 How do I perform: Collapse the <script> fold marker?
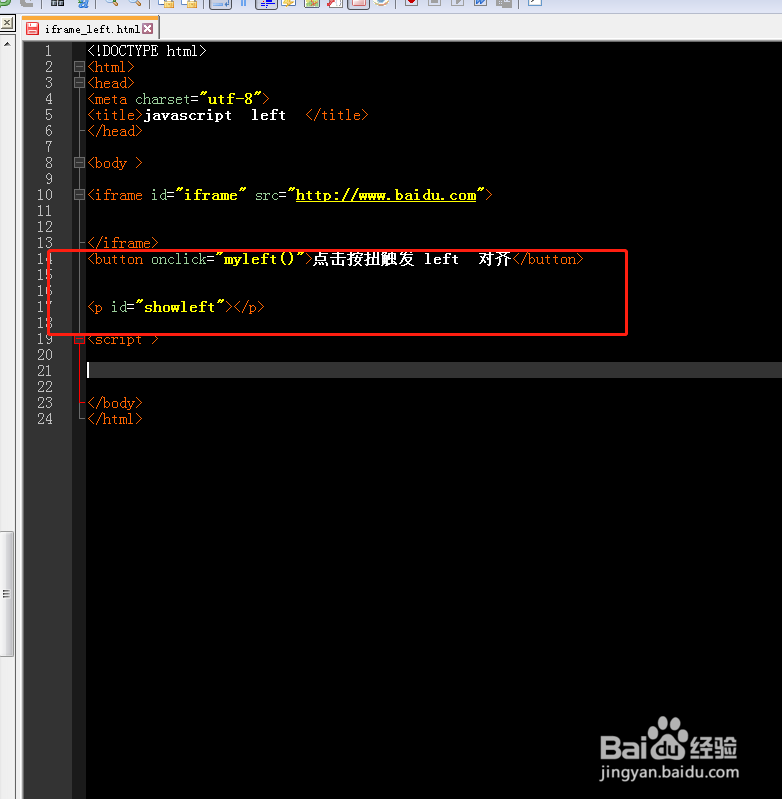(x=79, y=339)
